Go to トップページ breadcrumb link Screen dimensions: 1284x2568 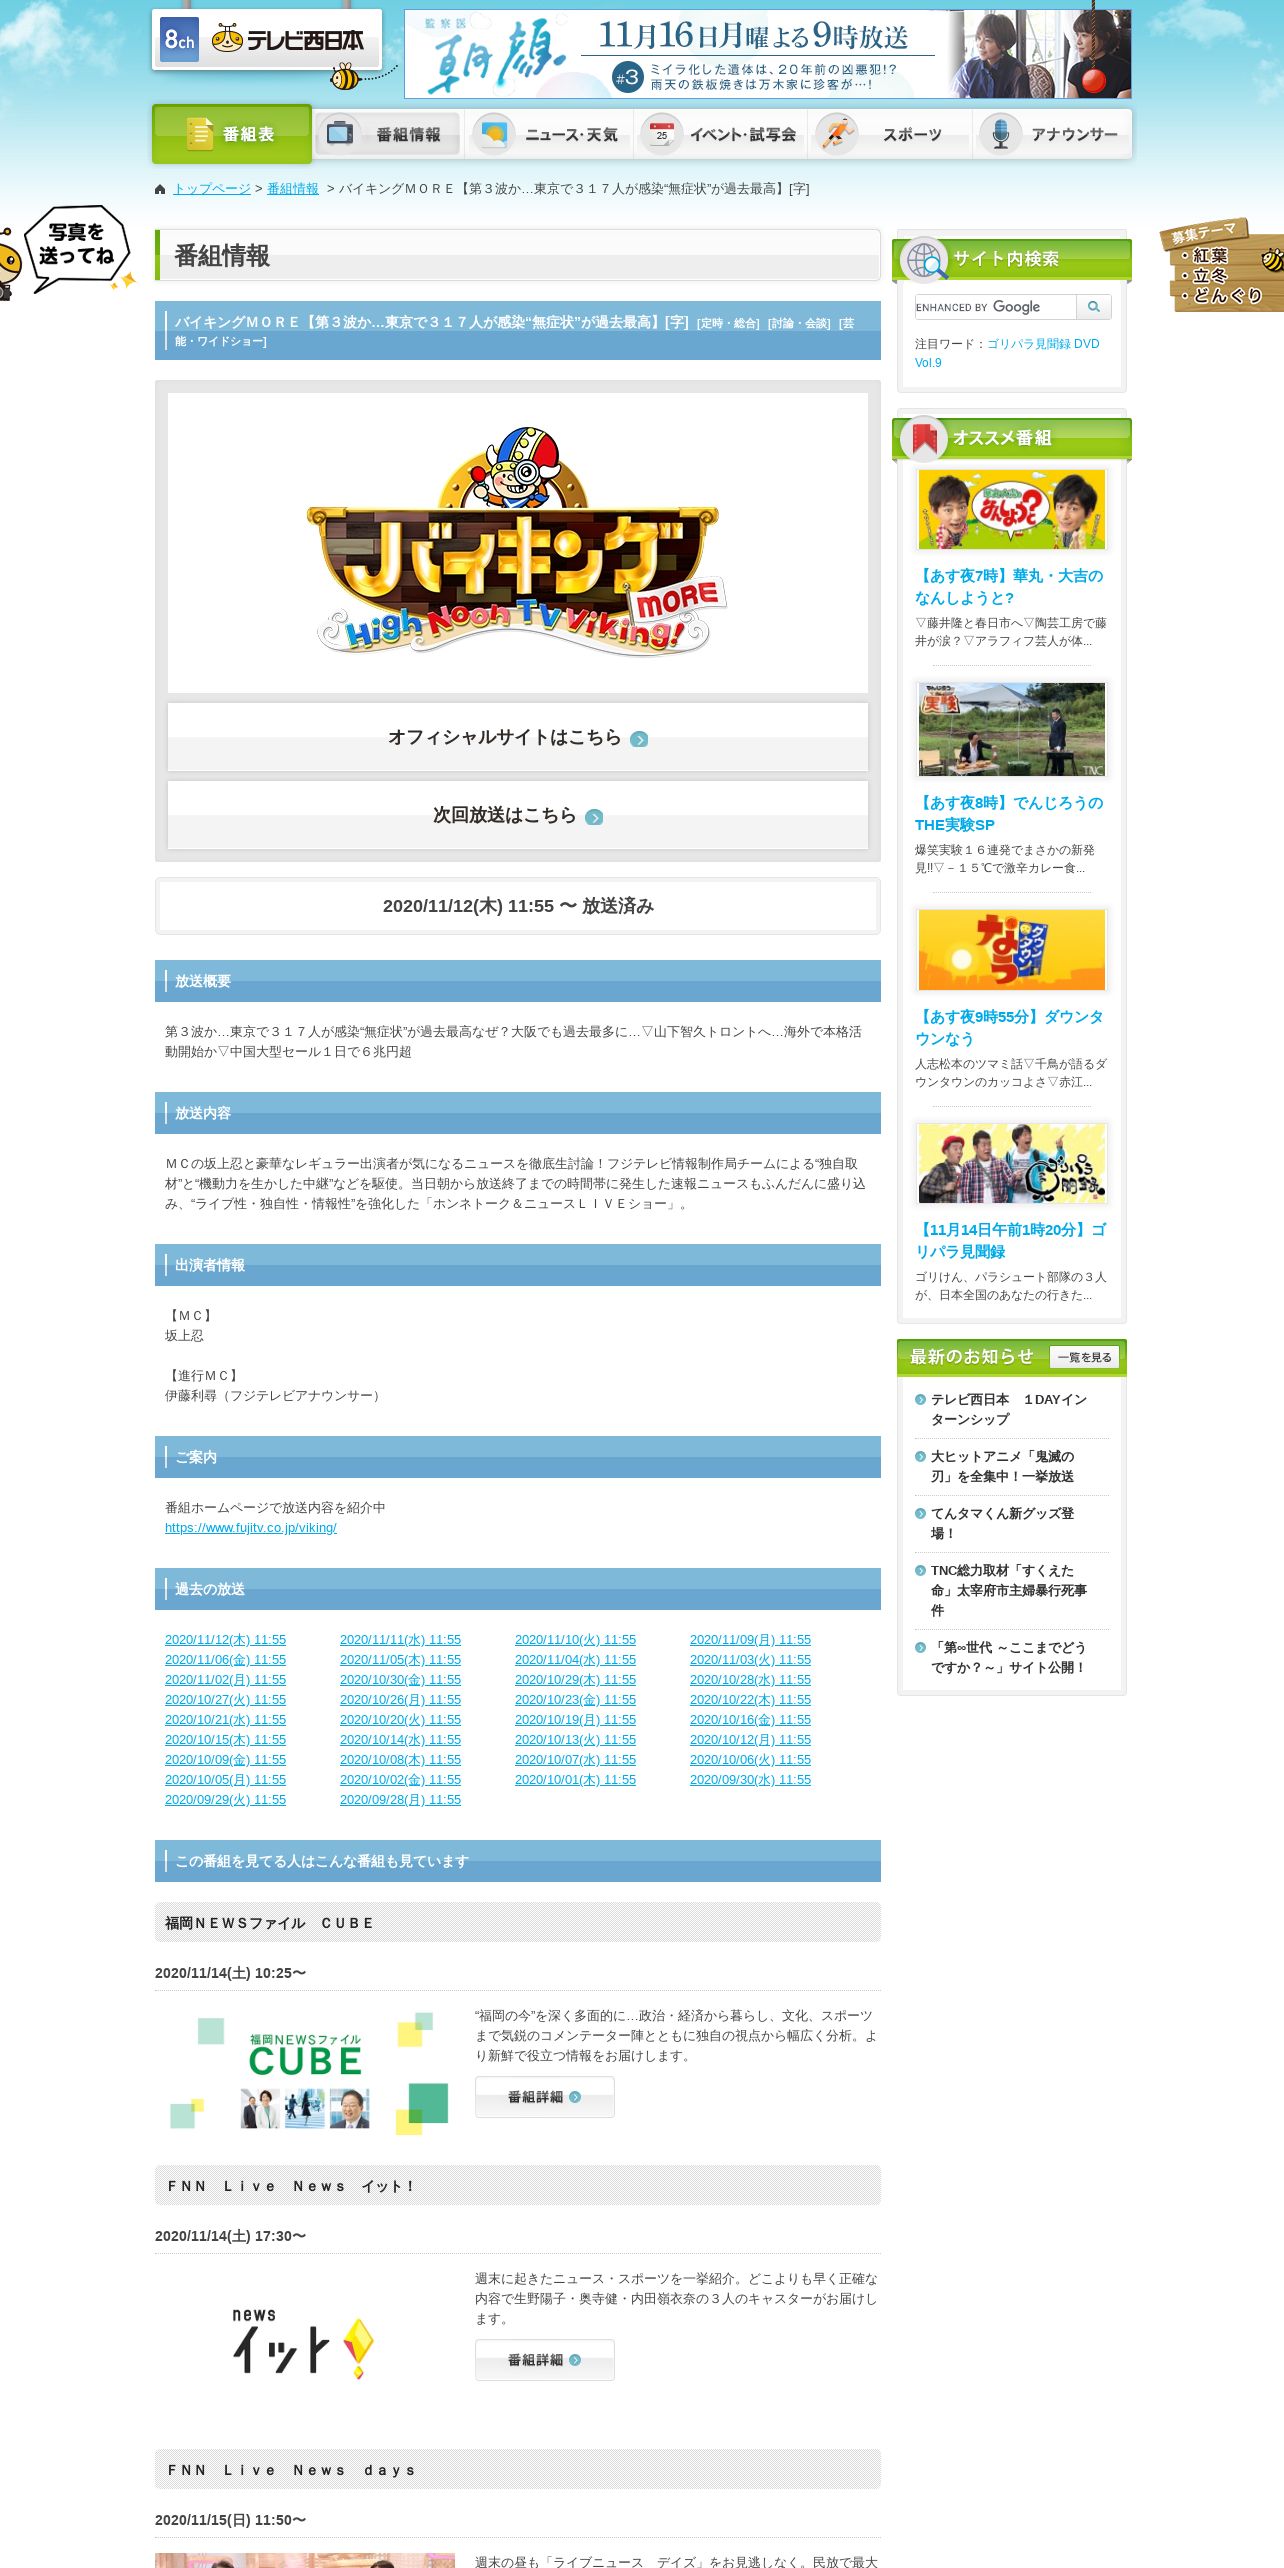click(212, 189)
